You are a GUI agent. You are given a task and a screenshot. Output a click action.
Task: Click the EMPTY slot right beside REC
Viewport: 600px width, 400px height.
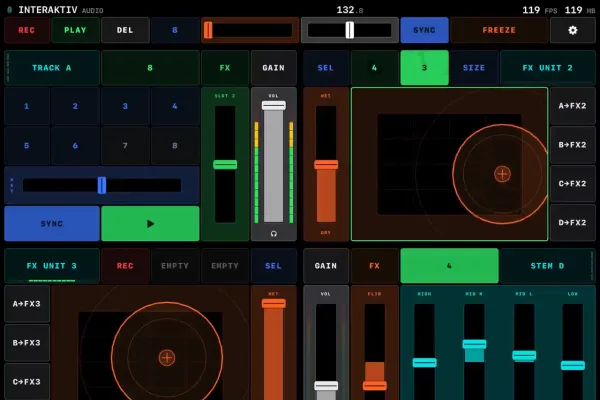coord(175,266)
